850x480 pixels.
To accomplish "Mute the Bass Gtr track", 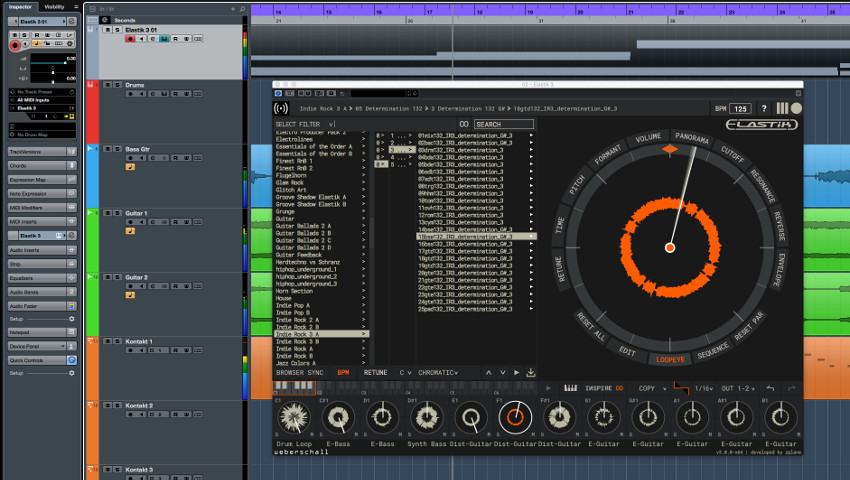I will tap(107, 149).
